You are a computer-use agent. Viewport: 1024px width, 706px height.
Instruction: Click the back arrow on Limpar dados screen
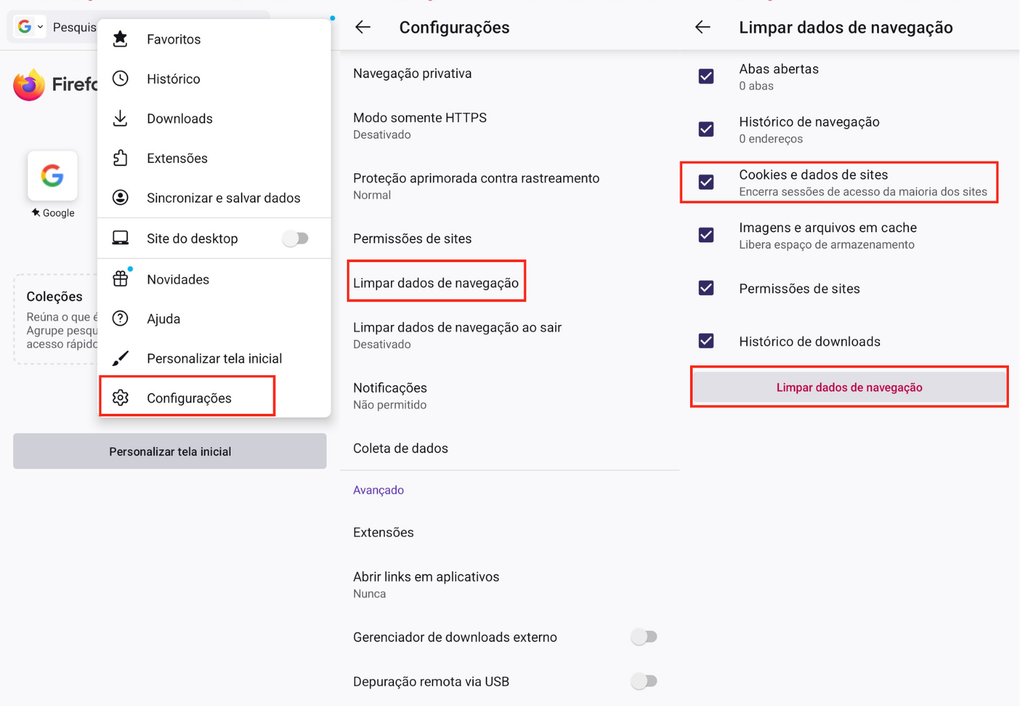(703, 28)
